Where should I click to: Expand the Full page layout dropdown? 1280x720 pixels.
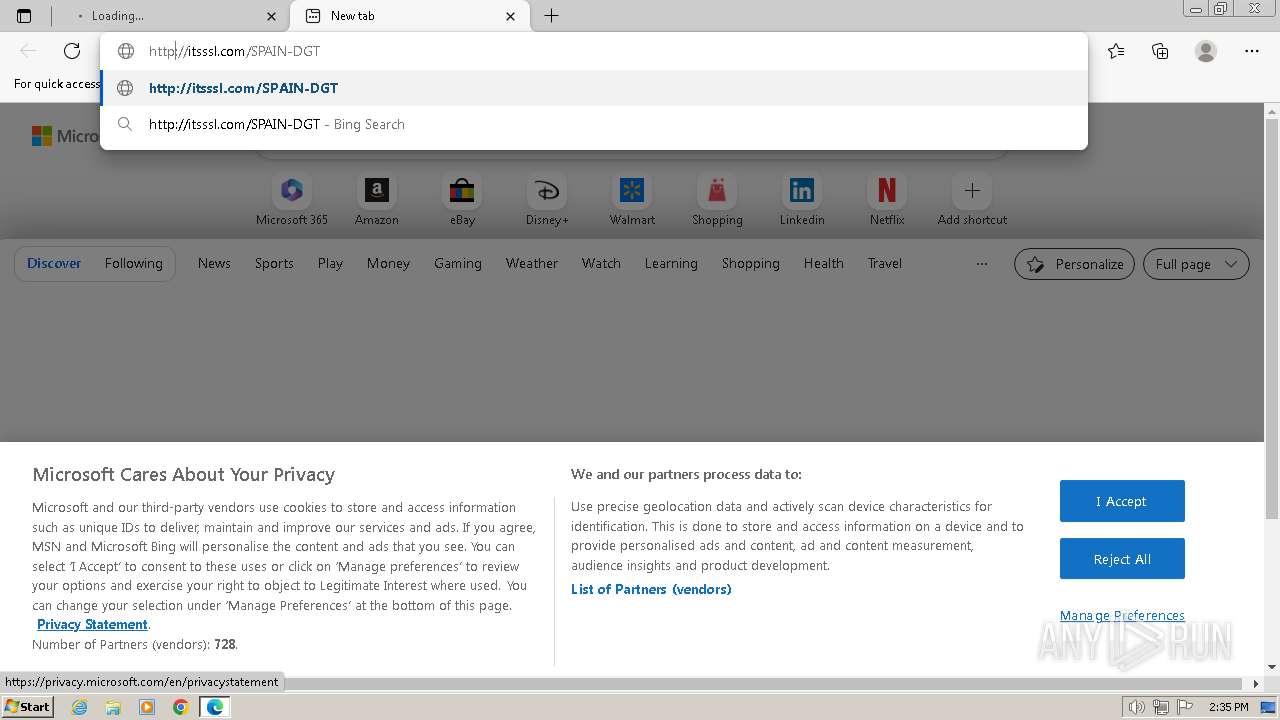pos(1196,264)
